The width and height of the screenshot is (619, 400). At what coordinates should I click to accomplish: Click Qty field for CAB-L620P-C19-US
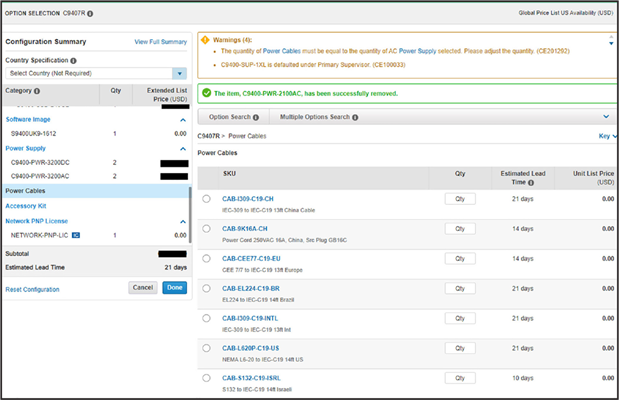(x=460, y=348)
